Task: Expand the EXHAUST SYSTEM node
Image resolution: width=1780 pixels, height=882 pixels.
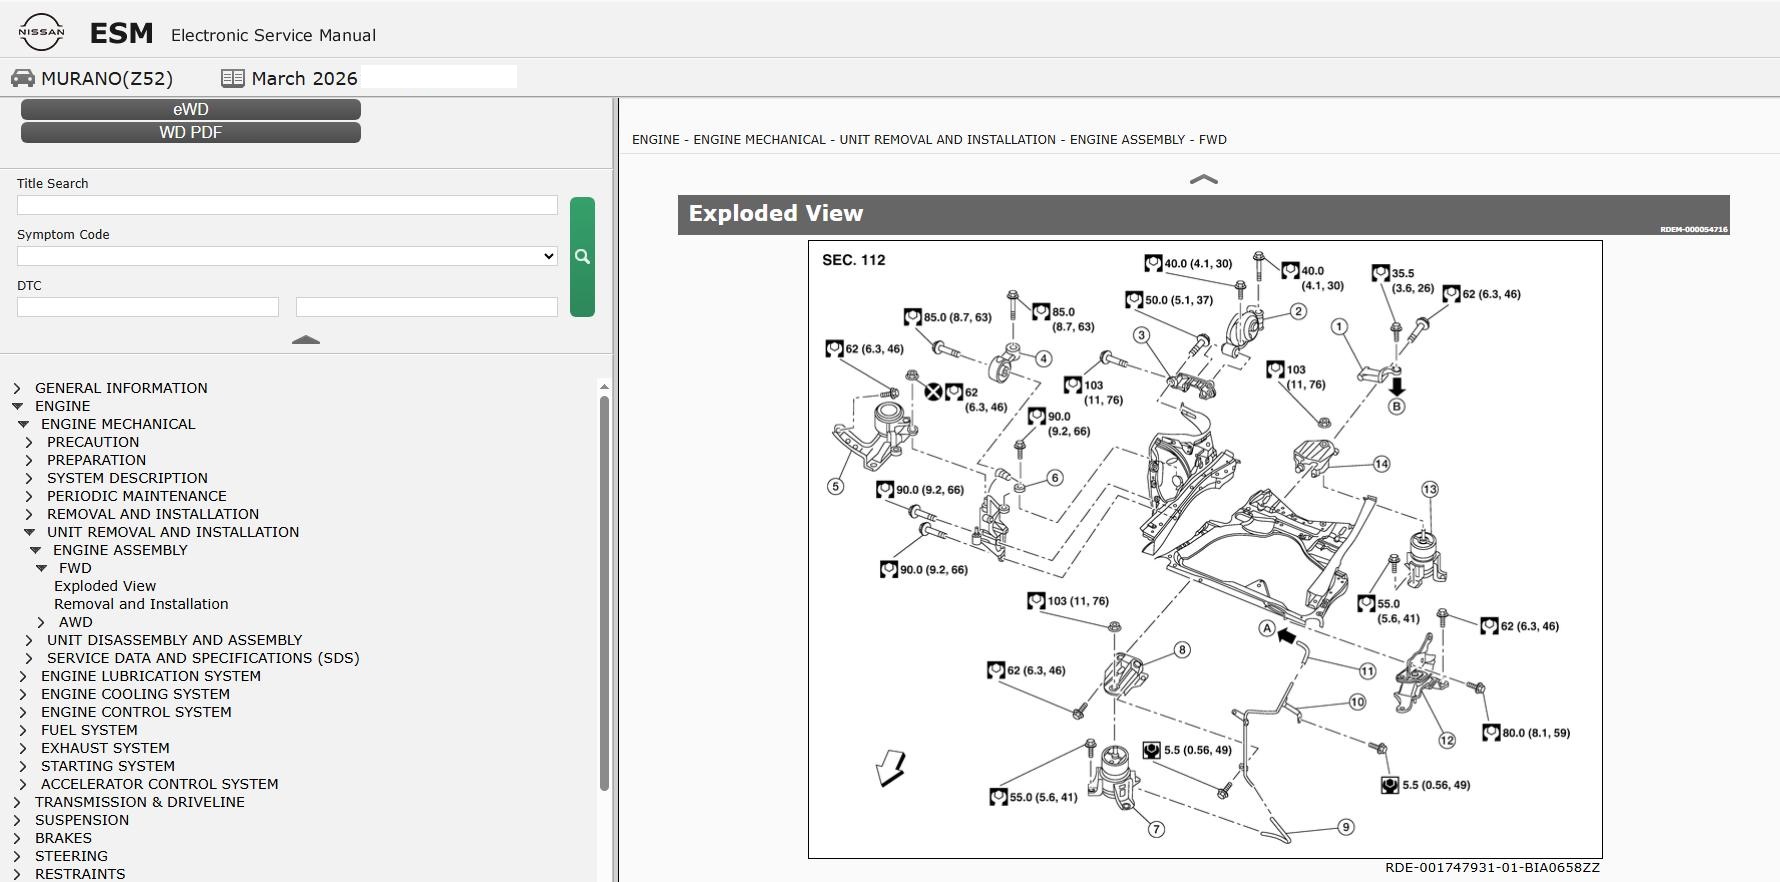Action: click(x=23, y=748)
